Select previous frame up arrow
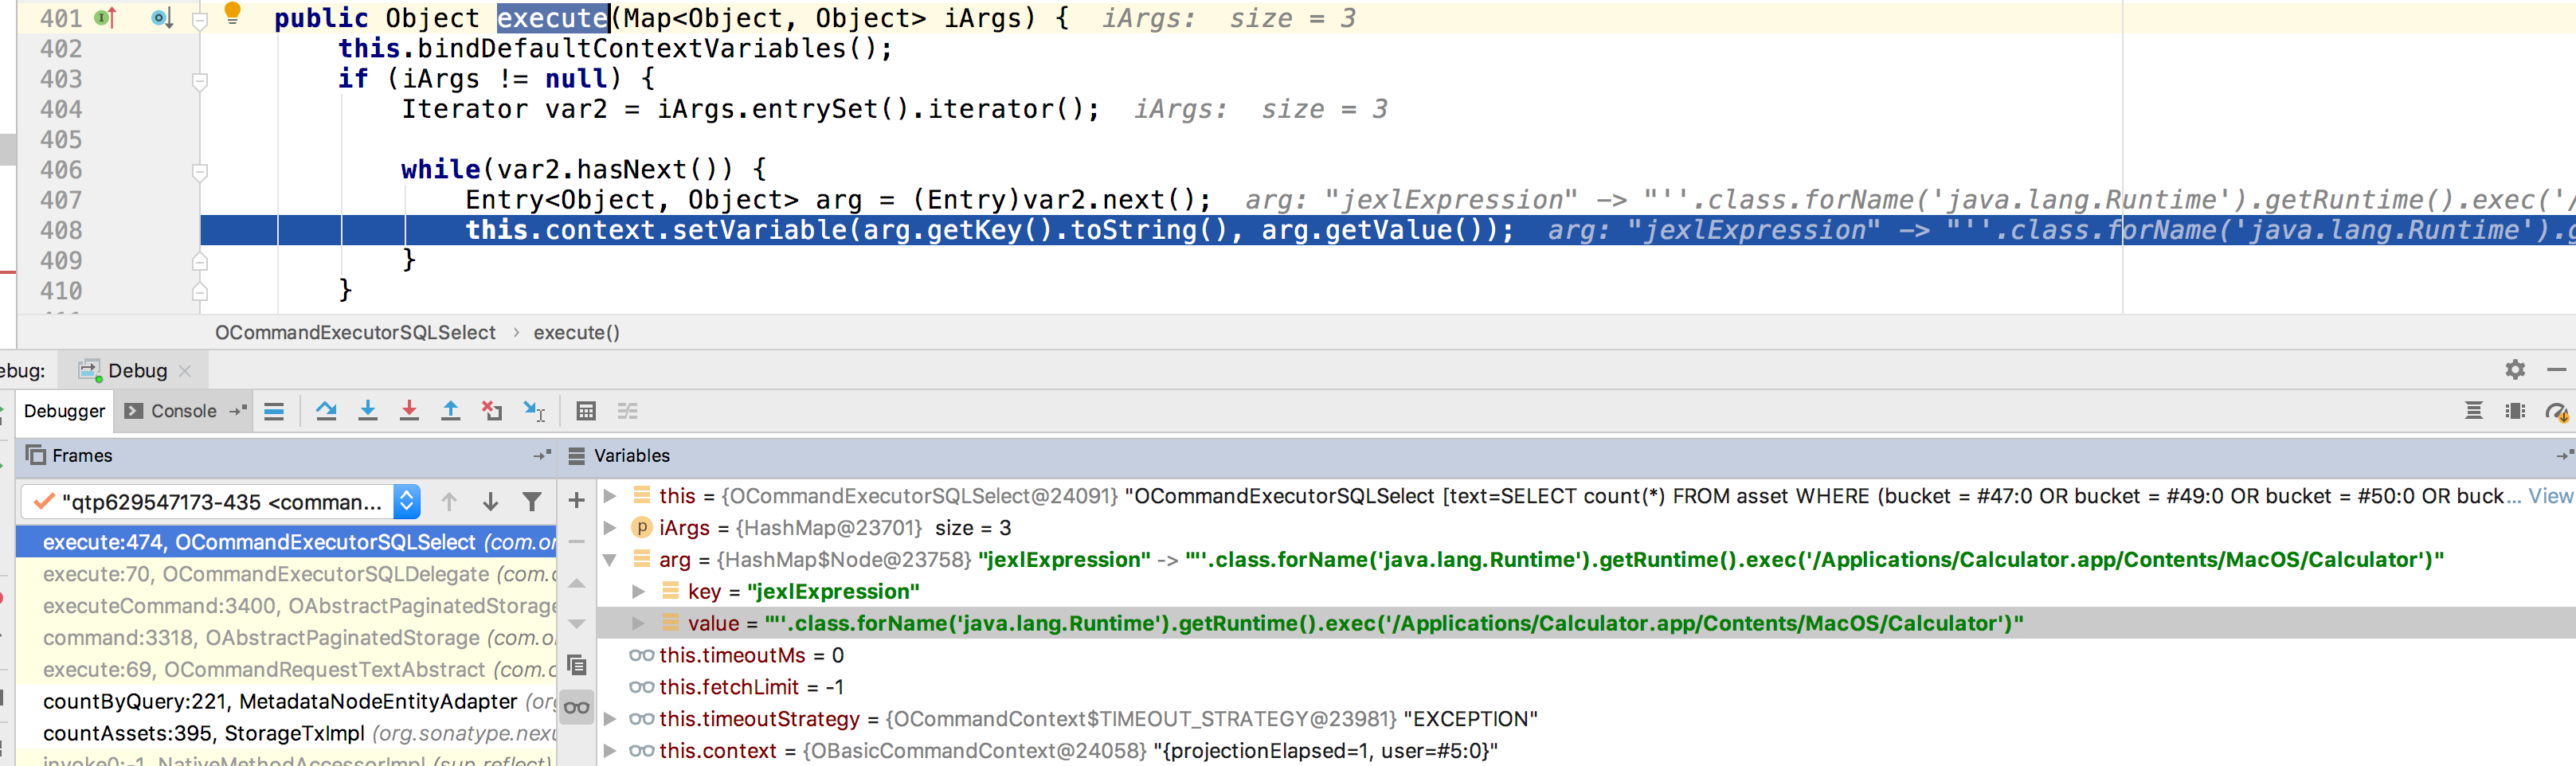Screen dimensions: 2576x766 pos(449,502)
